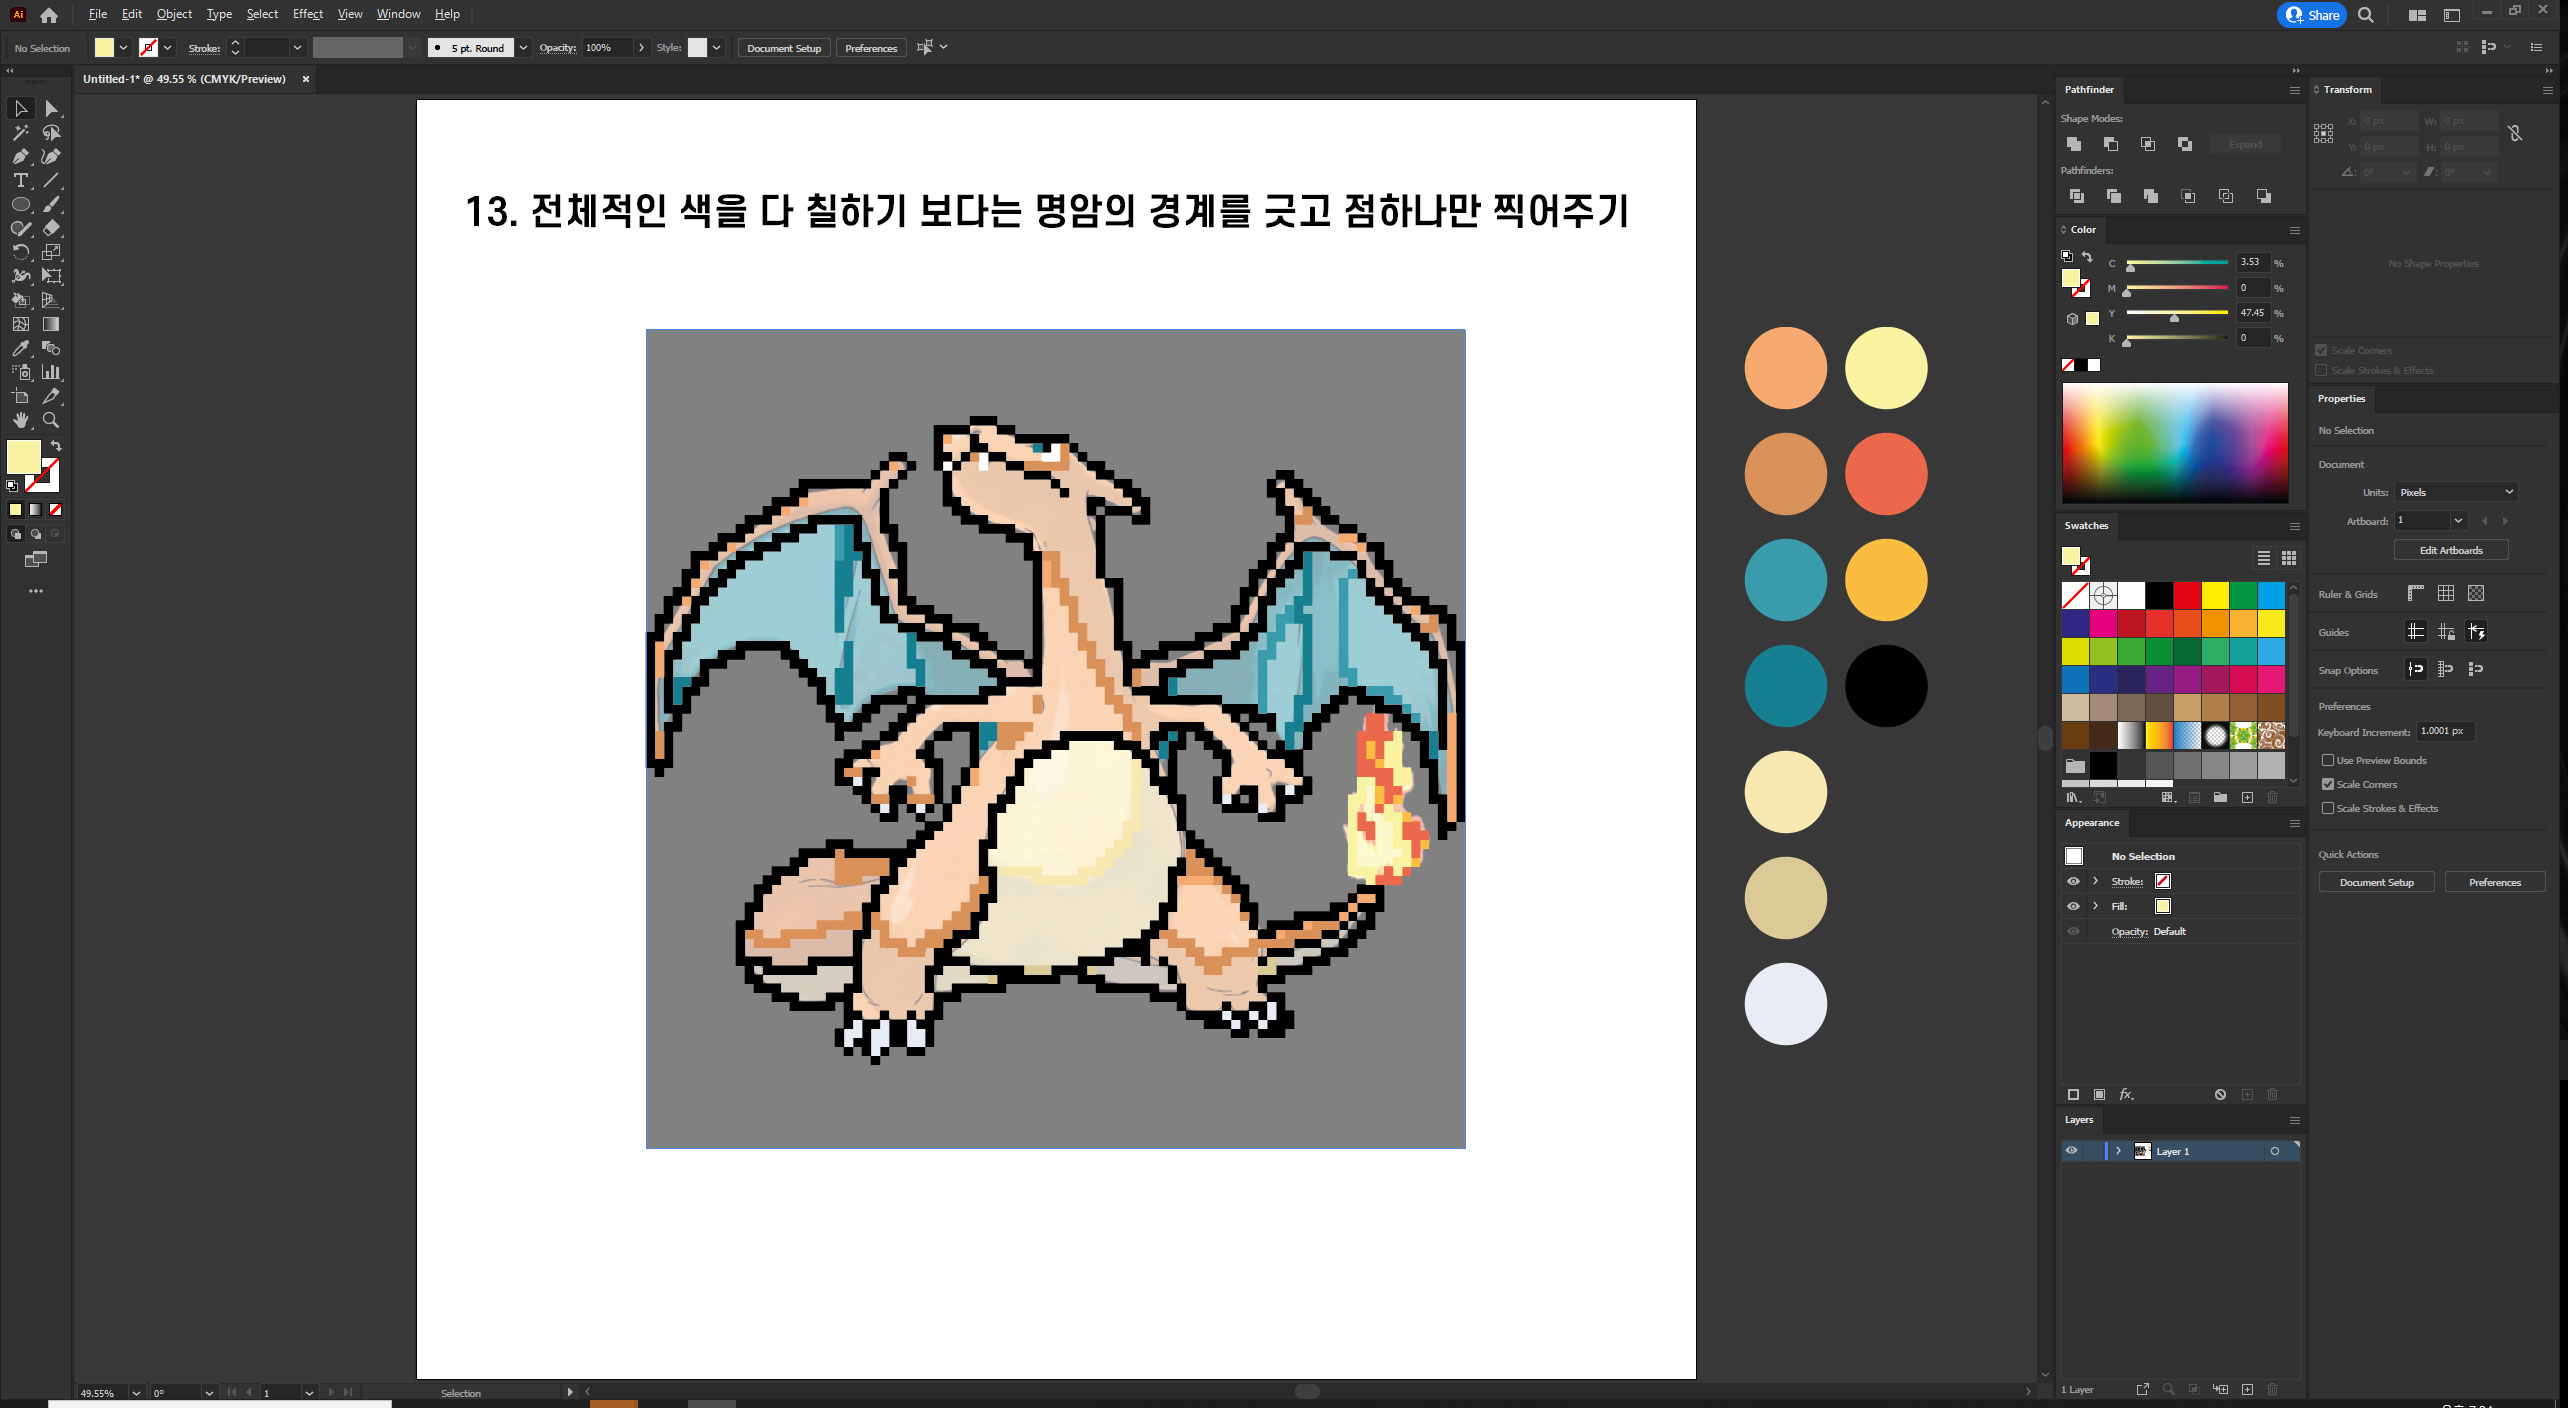2568x1408 pixels.
Task: Select the Eraser tool
Action: pos(51,228)
